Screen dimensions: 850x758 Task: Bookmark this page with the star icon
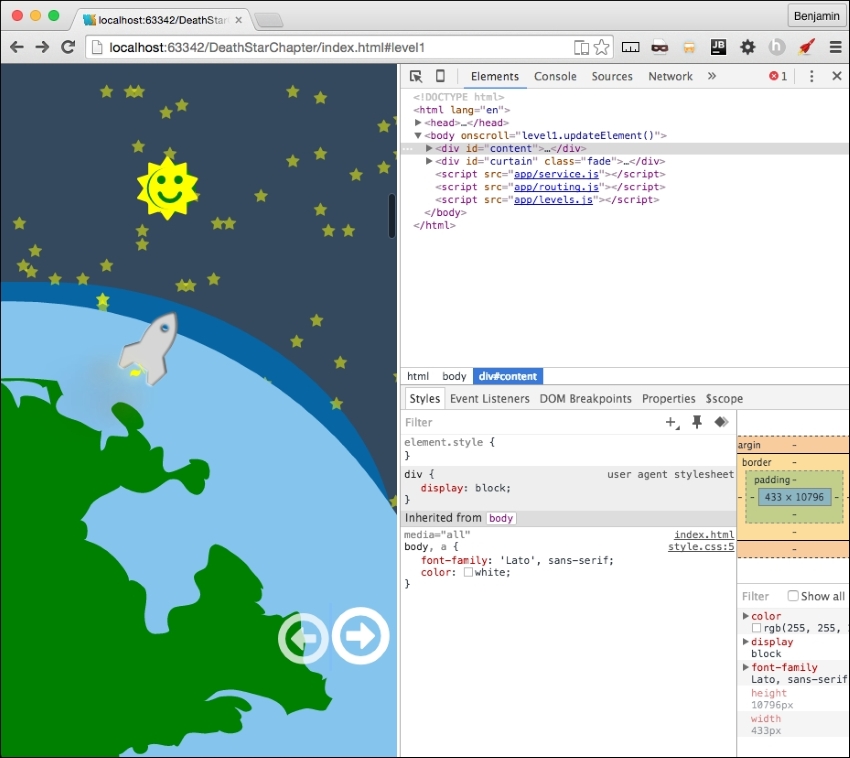click(601, 47)
